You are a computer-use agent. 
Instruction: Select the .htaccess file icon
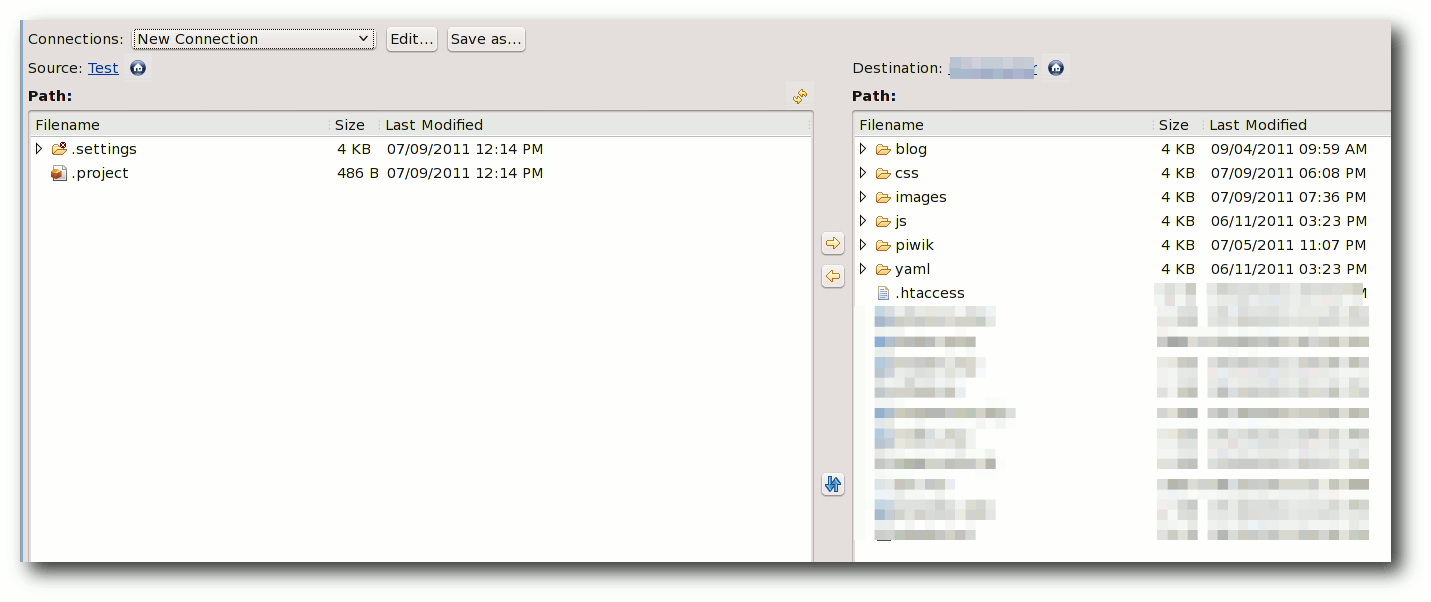[x=883, y=293]
